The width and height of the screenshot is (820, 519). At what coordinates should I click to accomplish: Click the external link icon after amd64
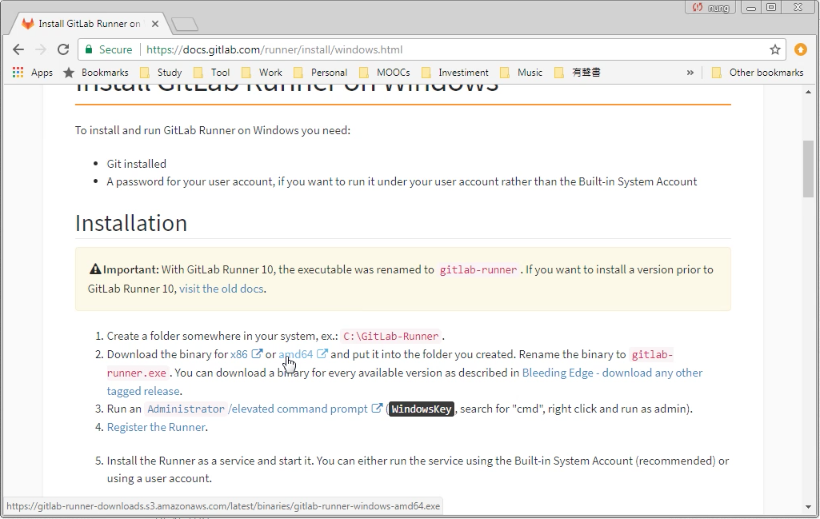point(322,354)
